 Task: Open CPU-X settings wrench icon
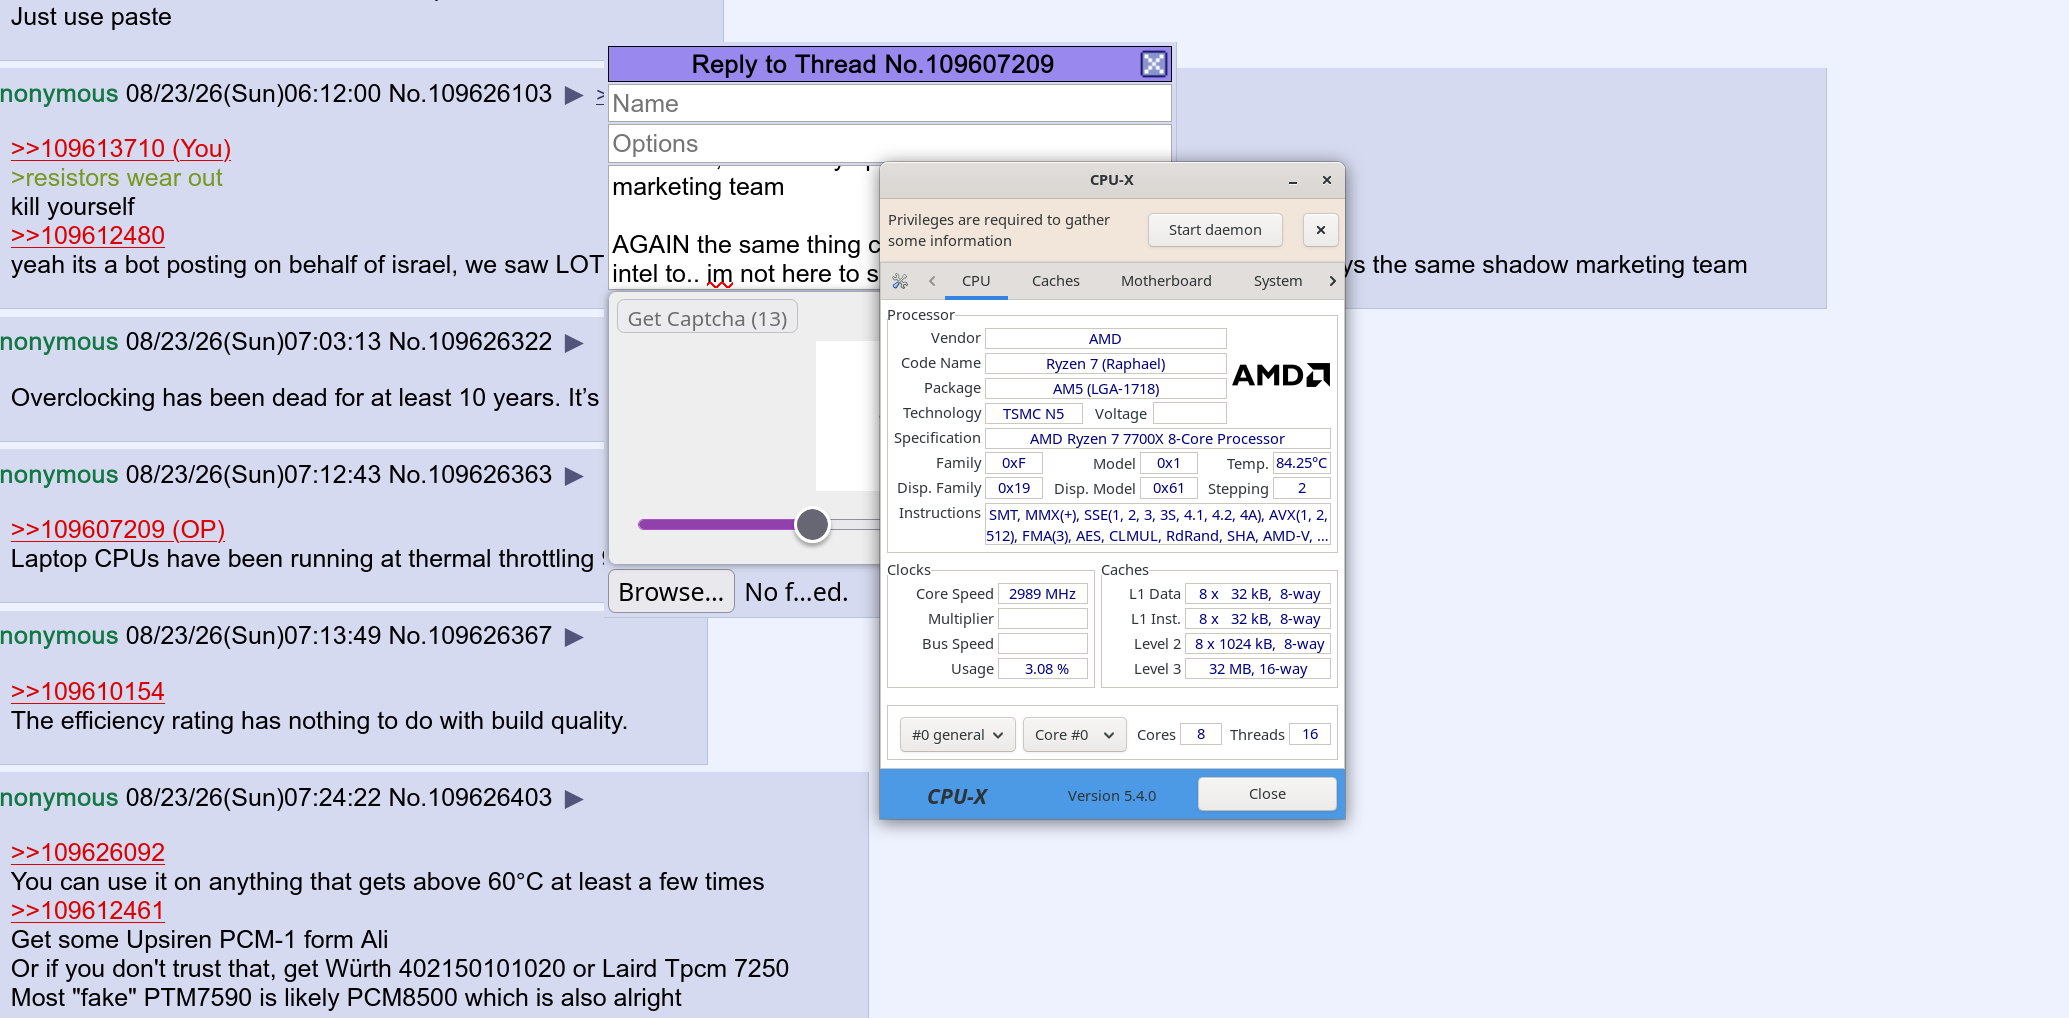[900, 282]
